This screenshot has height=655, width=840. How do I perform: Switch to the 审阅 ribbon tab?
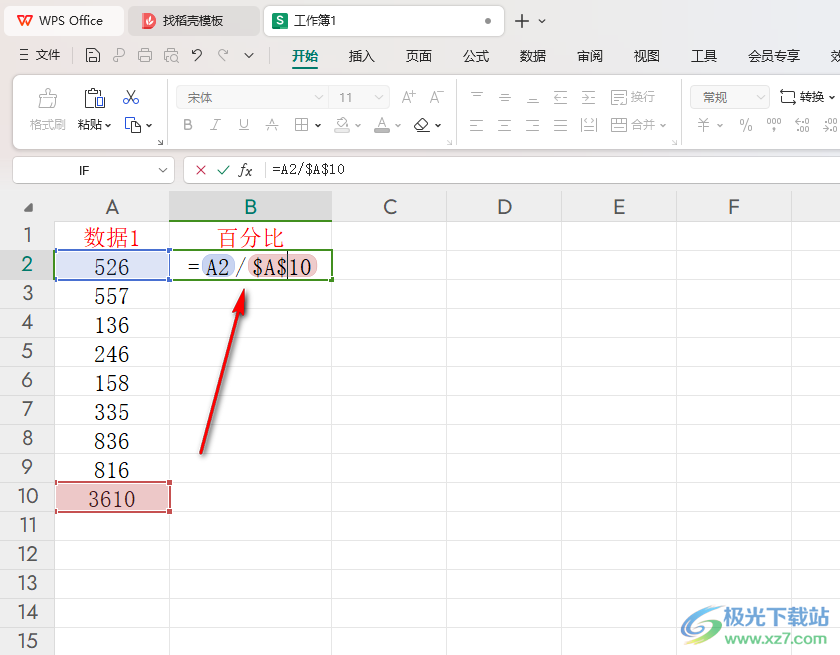coord(590,56)
